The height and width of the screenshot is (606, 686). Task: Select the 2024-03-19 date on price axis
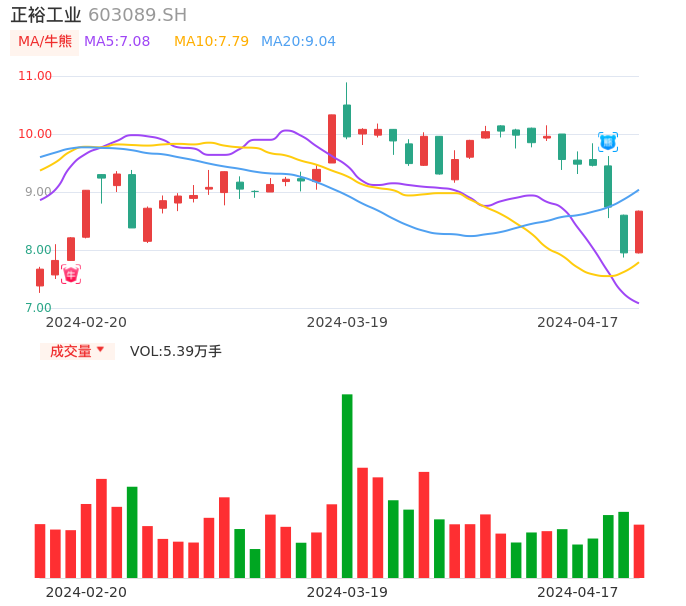[347, 322]
